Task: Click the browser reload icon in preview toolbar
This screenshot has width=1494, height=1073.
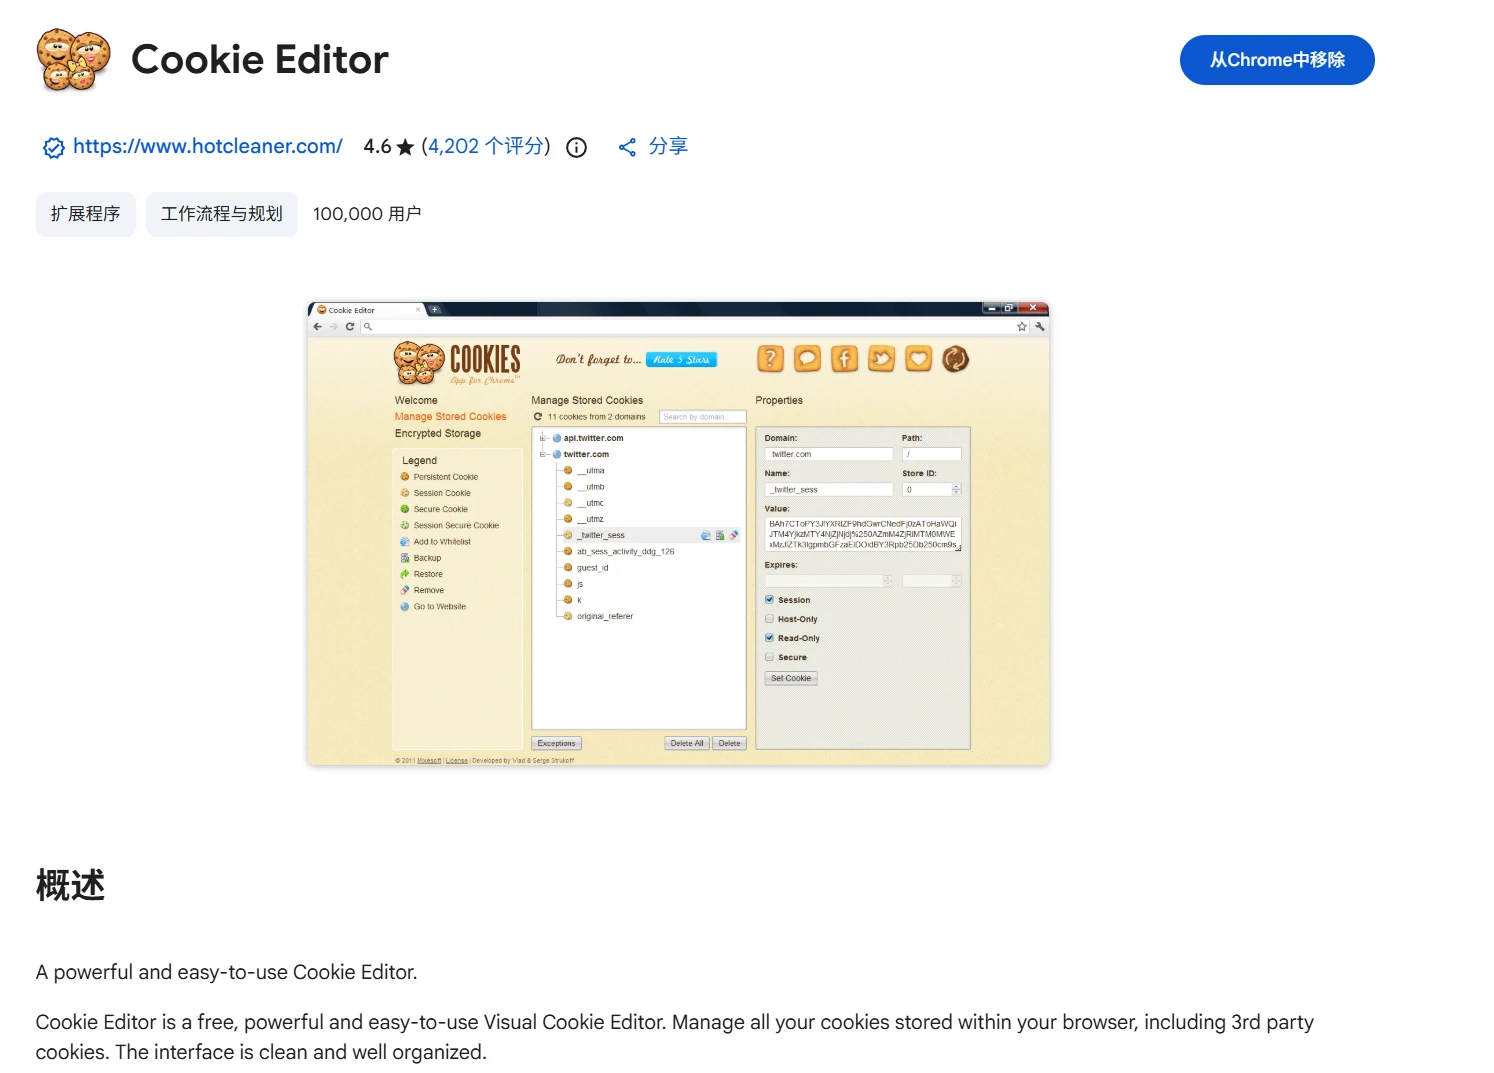Action: tap(350, 327)
